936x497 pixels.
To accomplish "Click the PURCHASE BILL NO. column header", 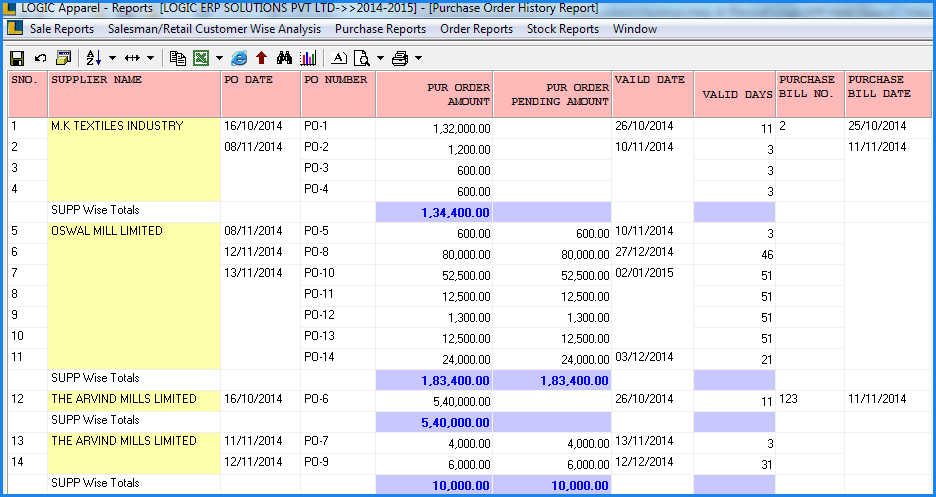I will click(x=810, y=94).
